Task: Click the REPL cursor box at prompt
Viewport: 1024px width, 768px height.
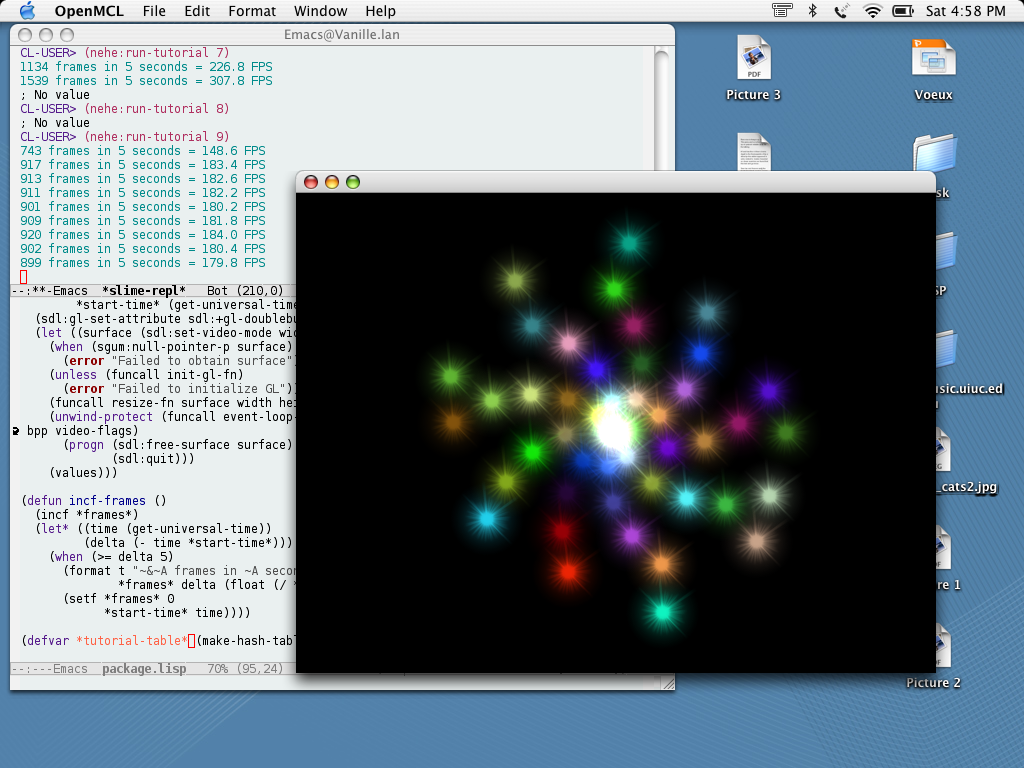Action: 24,277
